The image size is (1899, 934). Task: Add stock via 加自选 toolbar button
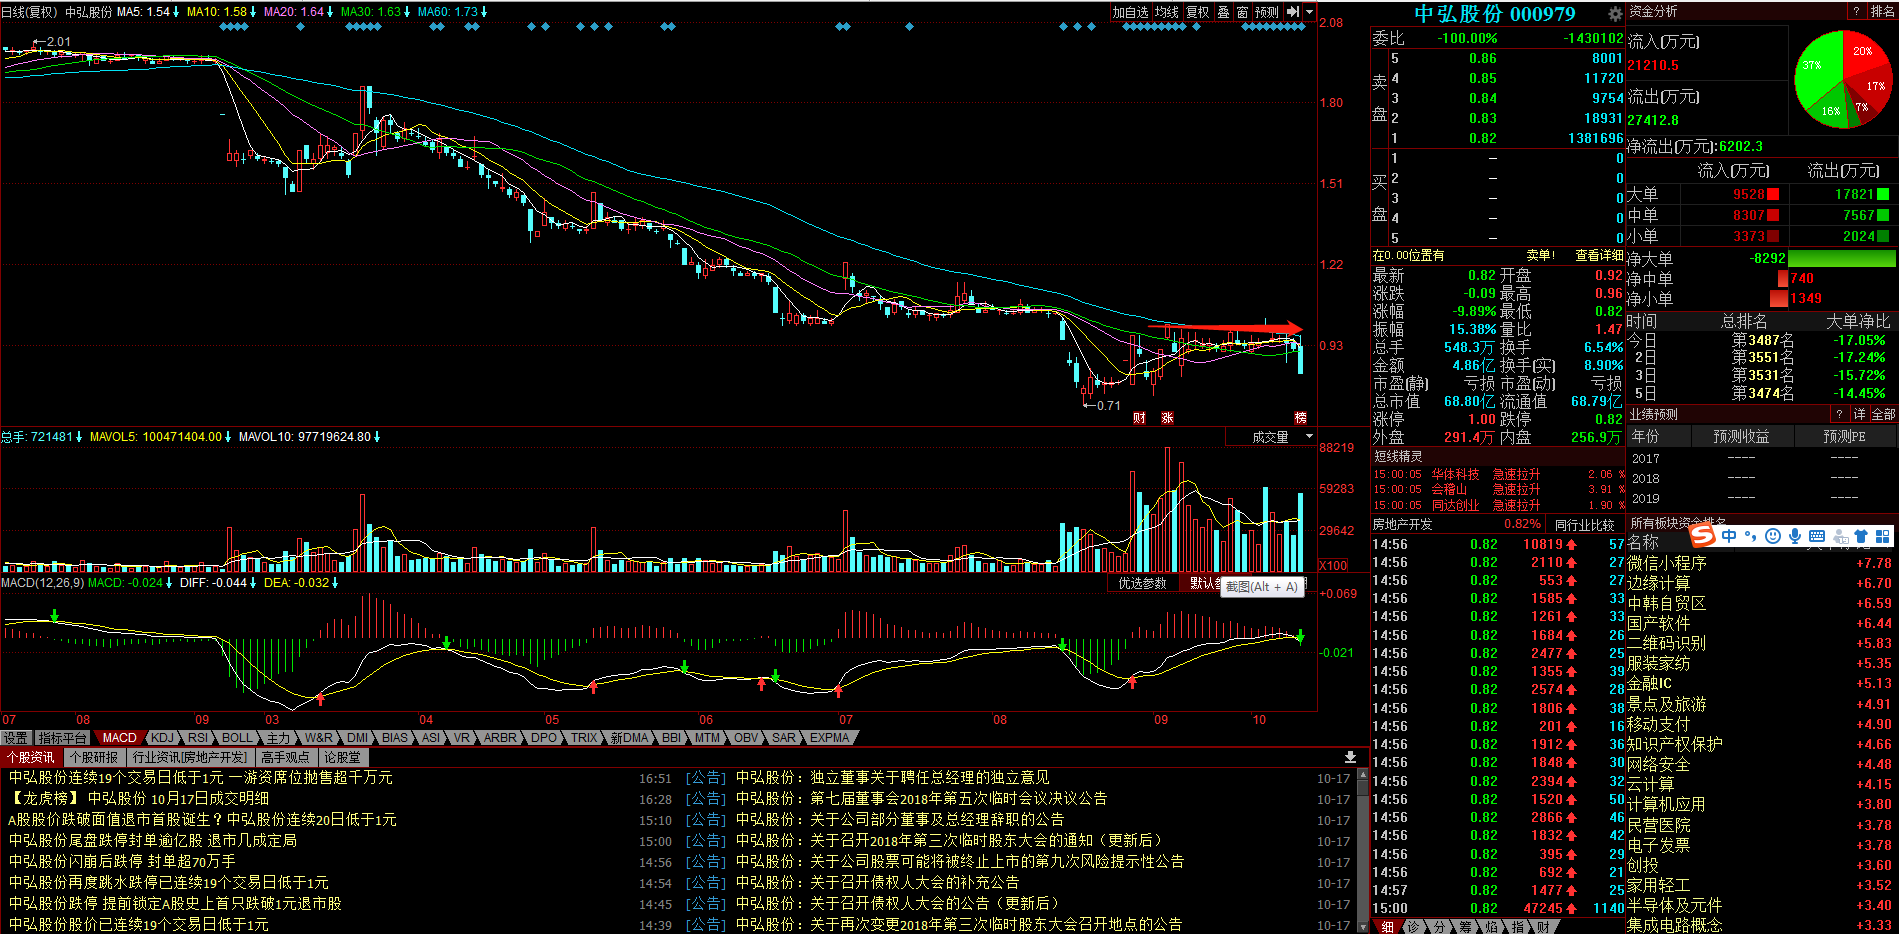tap(1130, 12)
